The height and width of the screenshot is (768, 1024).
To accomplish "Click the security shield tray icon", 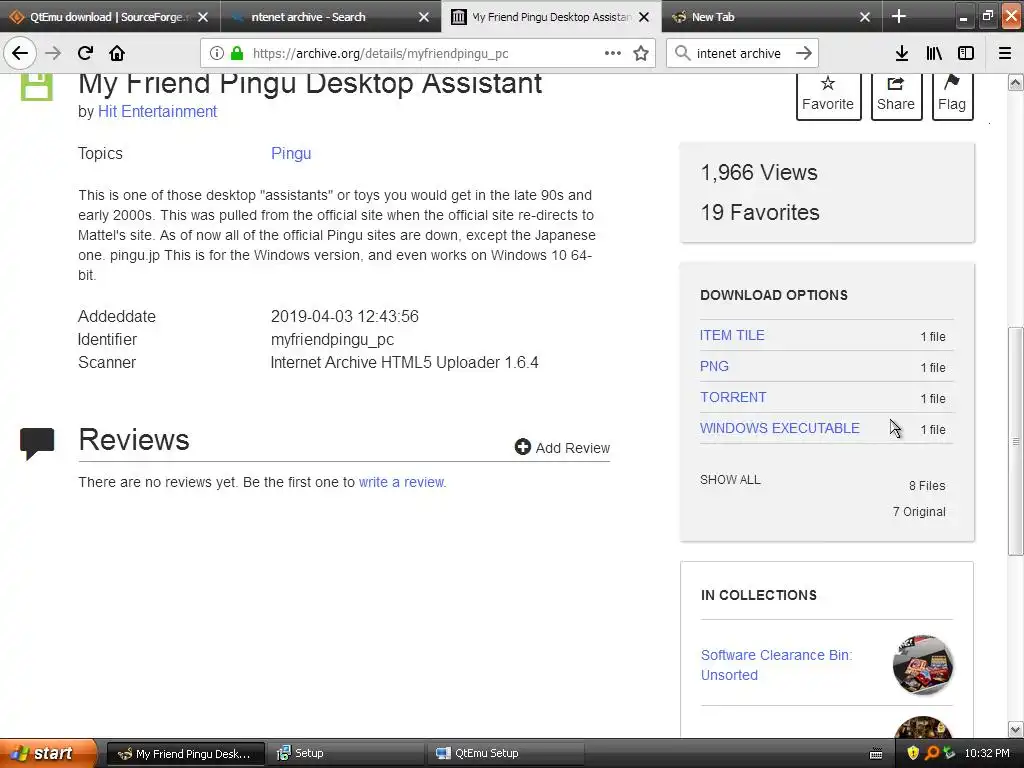I will pos(913,754).
